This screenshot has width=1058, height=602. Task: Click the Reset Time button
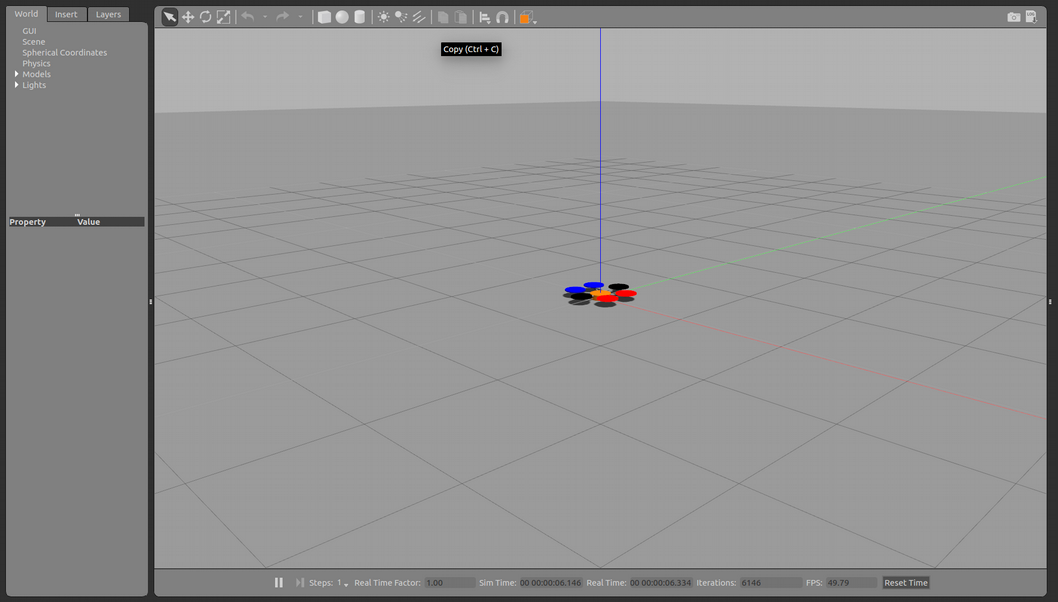click(905, 582)
